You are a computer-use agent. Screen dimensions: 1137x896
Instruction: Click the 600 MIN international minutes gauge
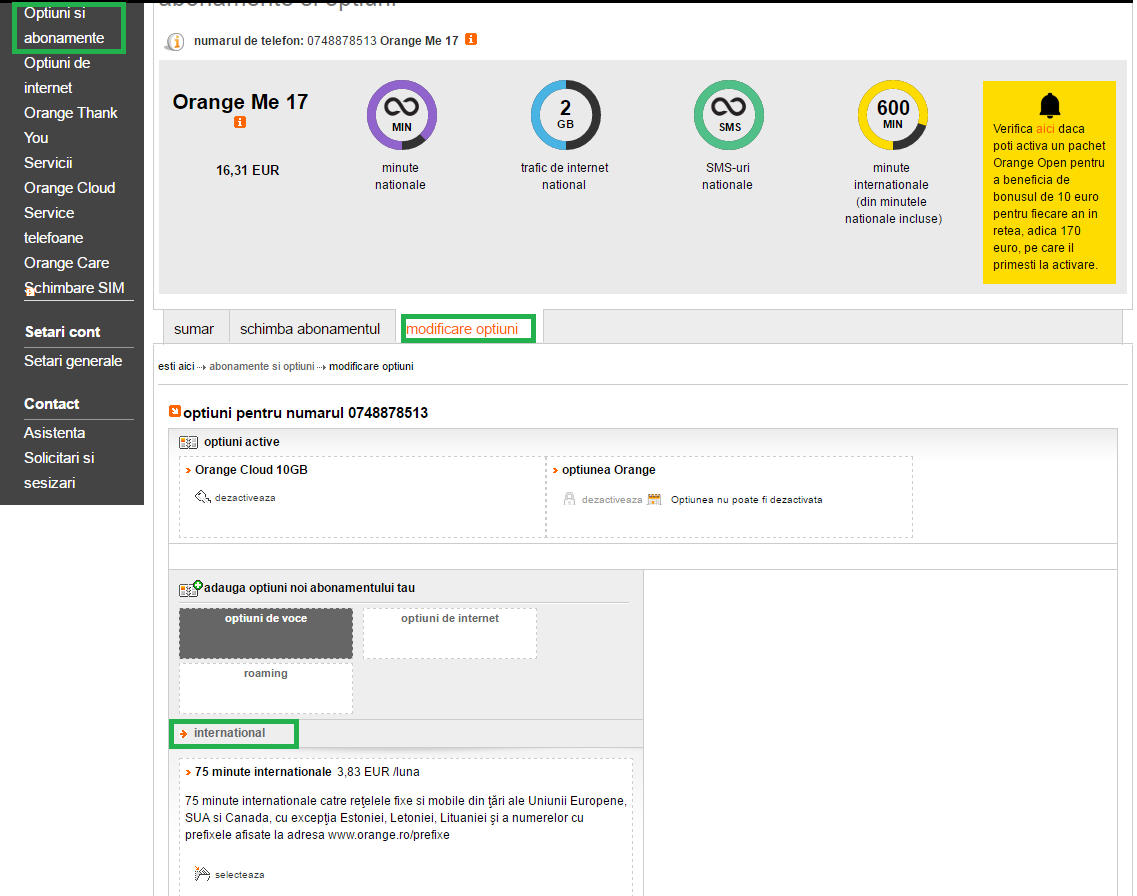(893, 115)
